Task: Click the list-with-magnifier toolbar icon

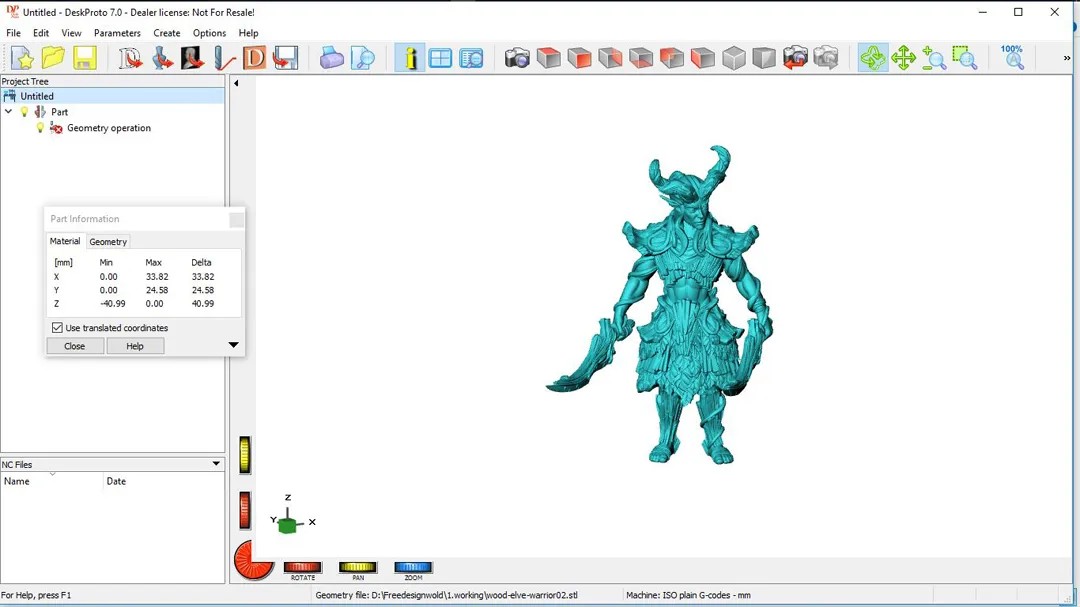Action: [471, 58]
